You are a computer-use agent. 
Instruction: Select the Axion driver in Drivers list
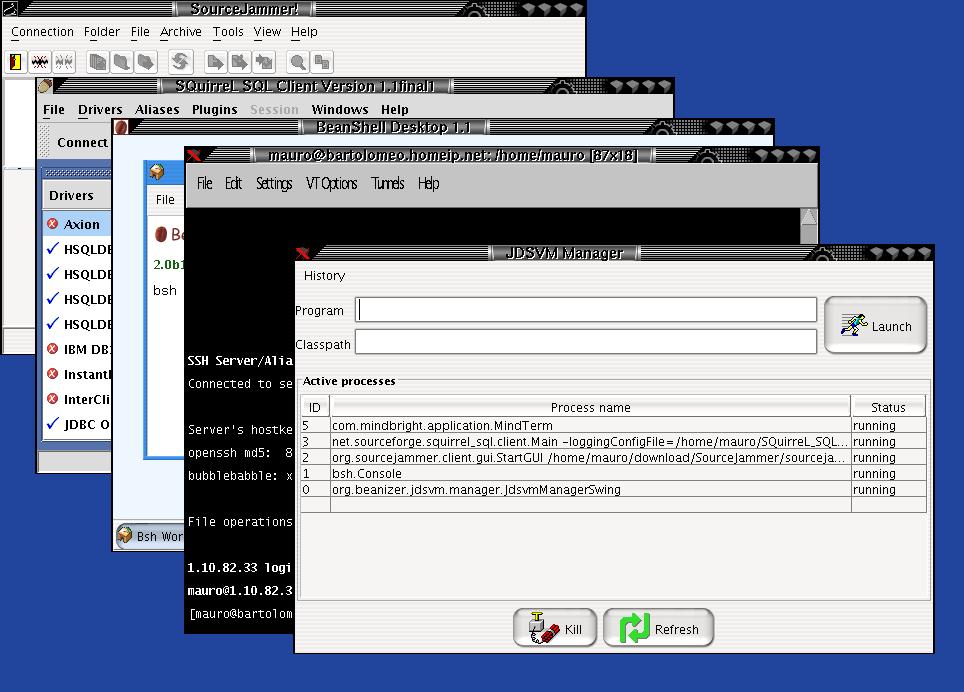point(77,224)
